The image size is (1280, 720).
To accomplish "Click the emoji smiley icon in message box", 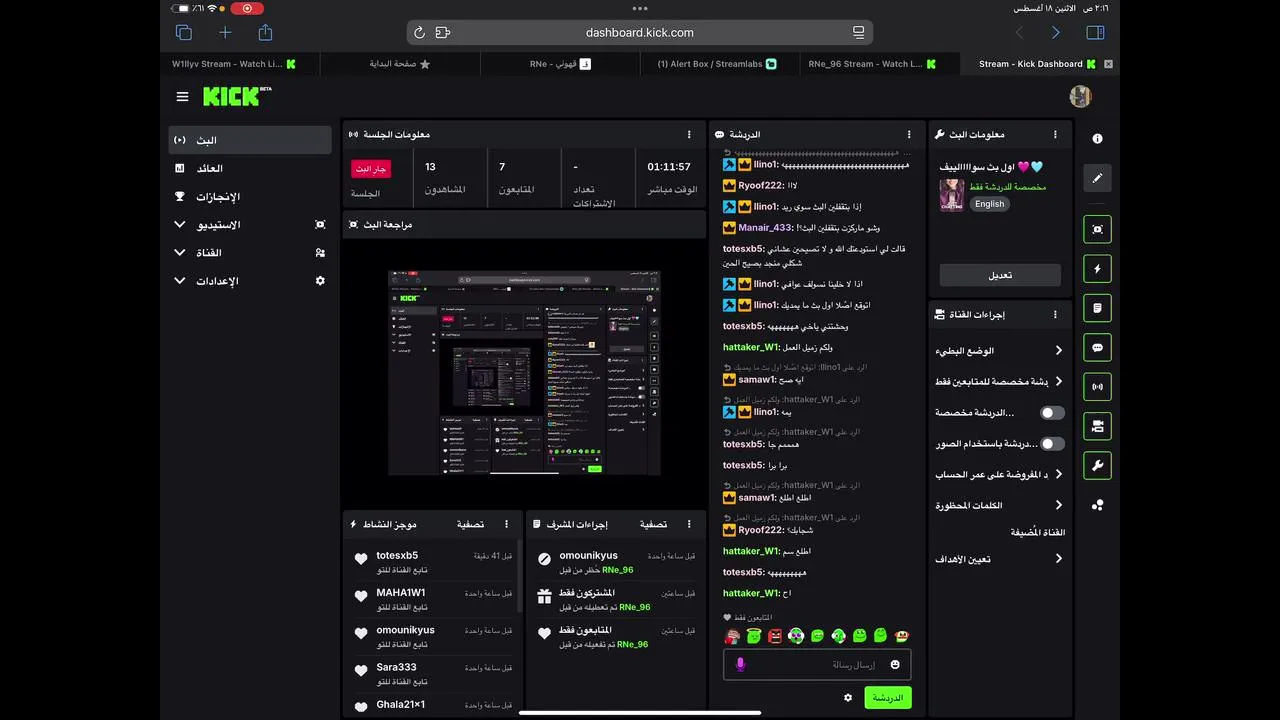I will (x=895, y=665).
